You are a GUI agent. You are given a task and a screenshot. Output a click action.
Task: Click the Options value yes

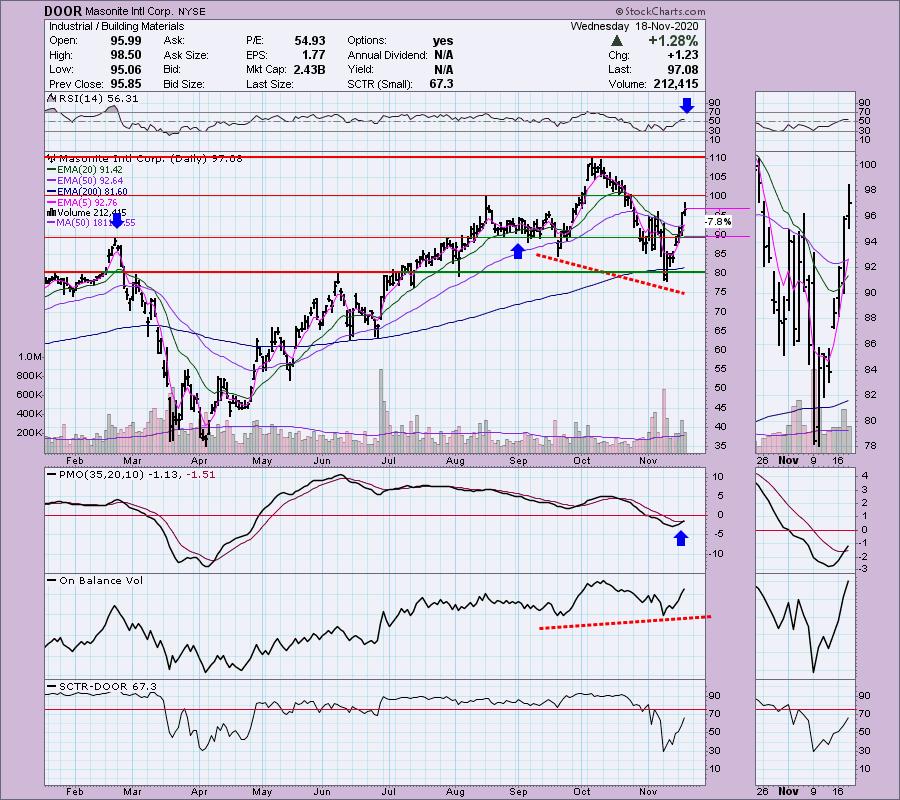(x=443, y=41)
